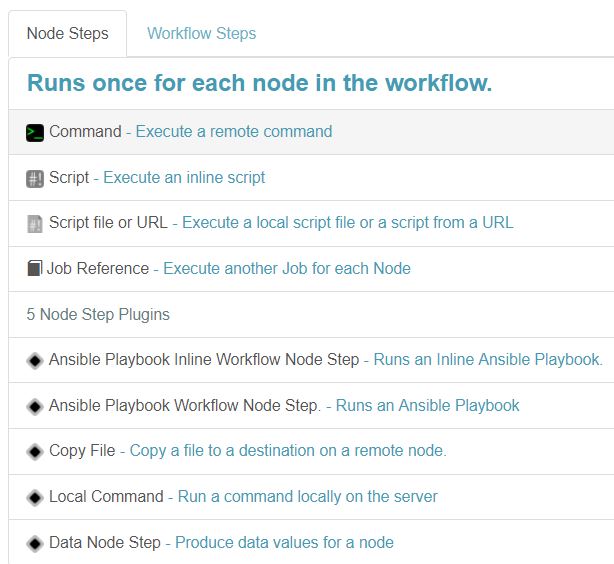
Task: Click the '5 Node Step Plugins' header row
Action: click(x=98, y=315)
